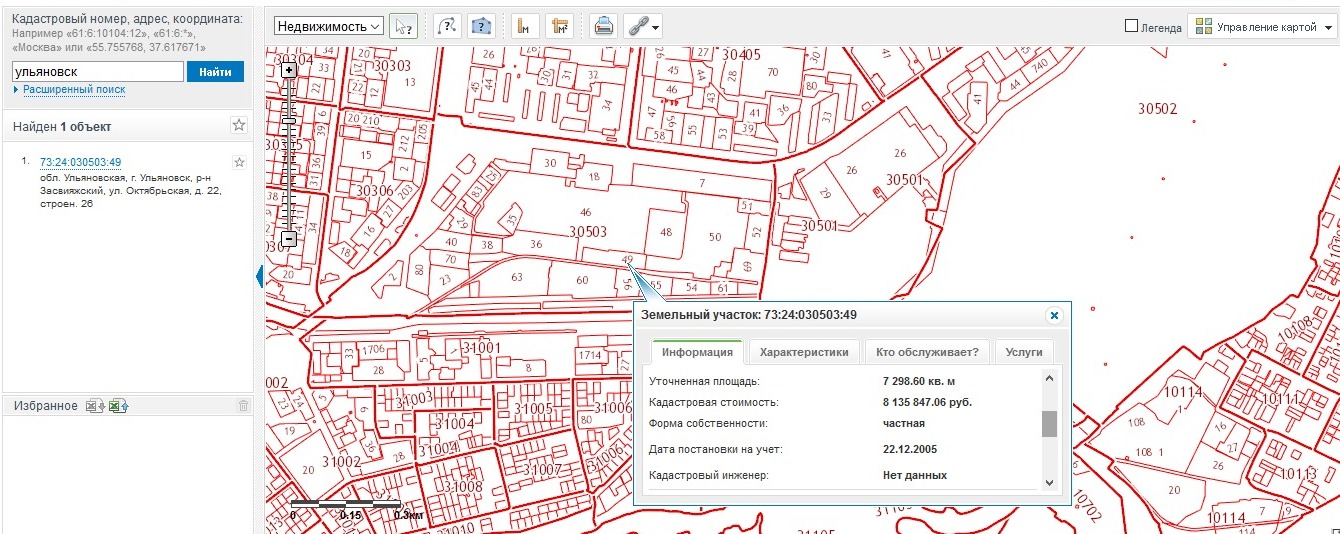
Task: Expand the Расширенный поиск section
Action: [73, 90]
